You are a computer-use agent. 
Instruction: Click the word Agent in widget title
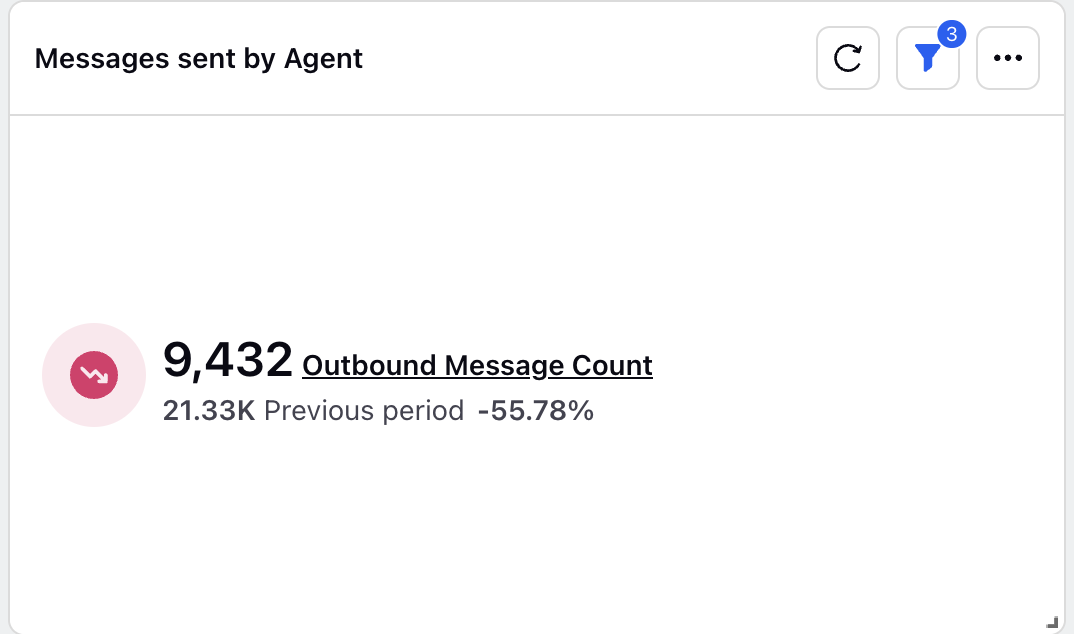[323, 60]
